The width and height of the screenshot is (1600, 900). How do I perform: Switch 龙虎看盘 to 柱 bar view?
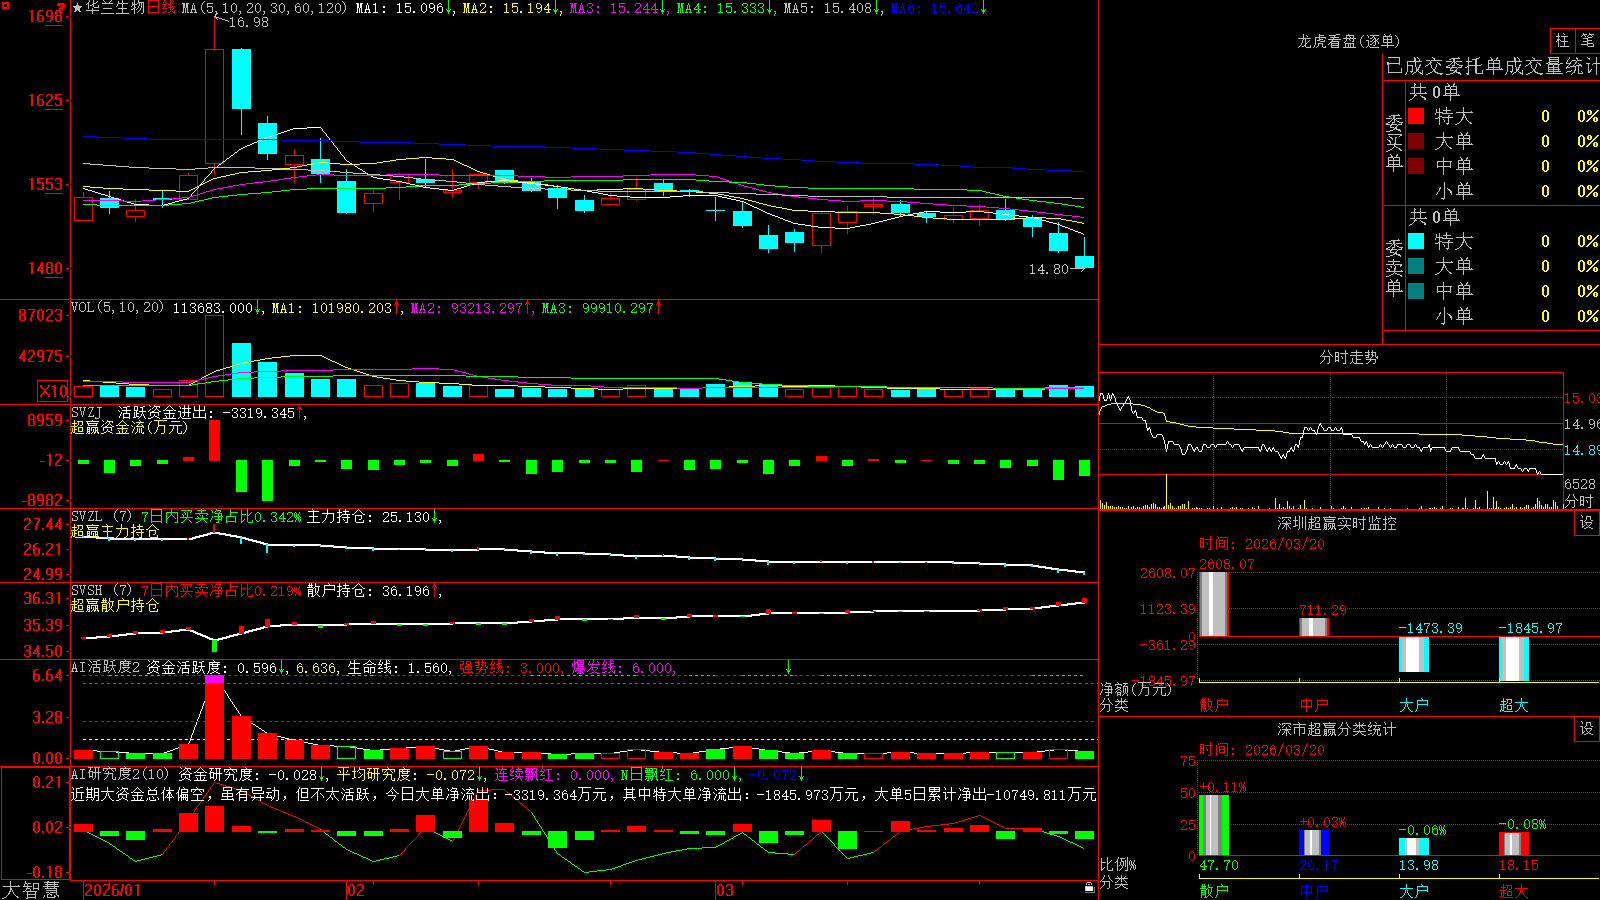pos(1562,40)
